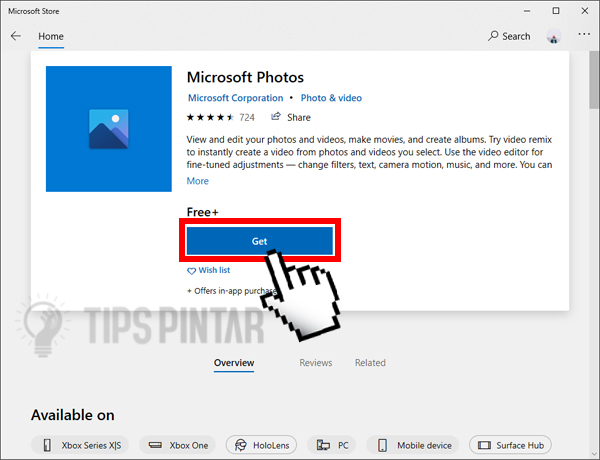This screenshot has height=460, width=600.
Task: Open Microsoft Corporation publisher link
Action: [235, 98]
